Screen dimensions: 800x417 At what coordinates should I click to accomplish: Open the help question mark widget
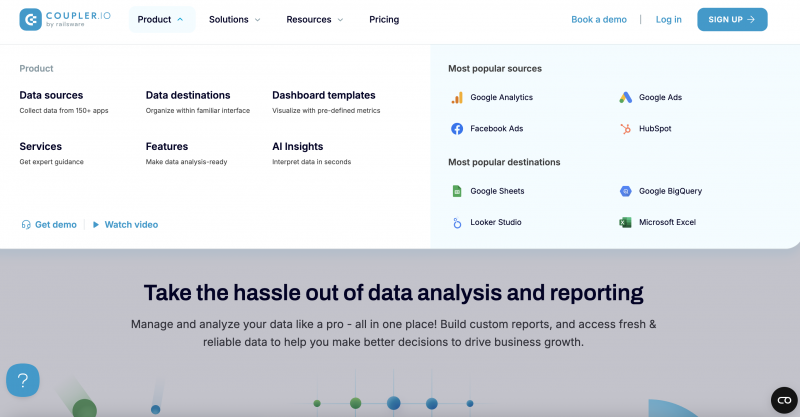point(23,380)
